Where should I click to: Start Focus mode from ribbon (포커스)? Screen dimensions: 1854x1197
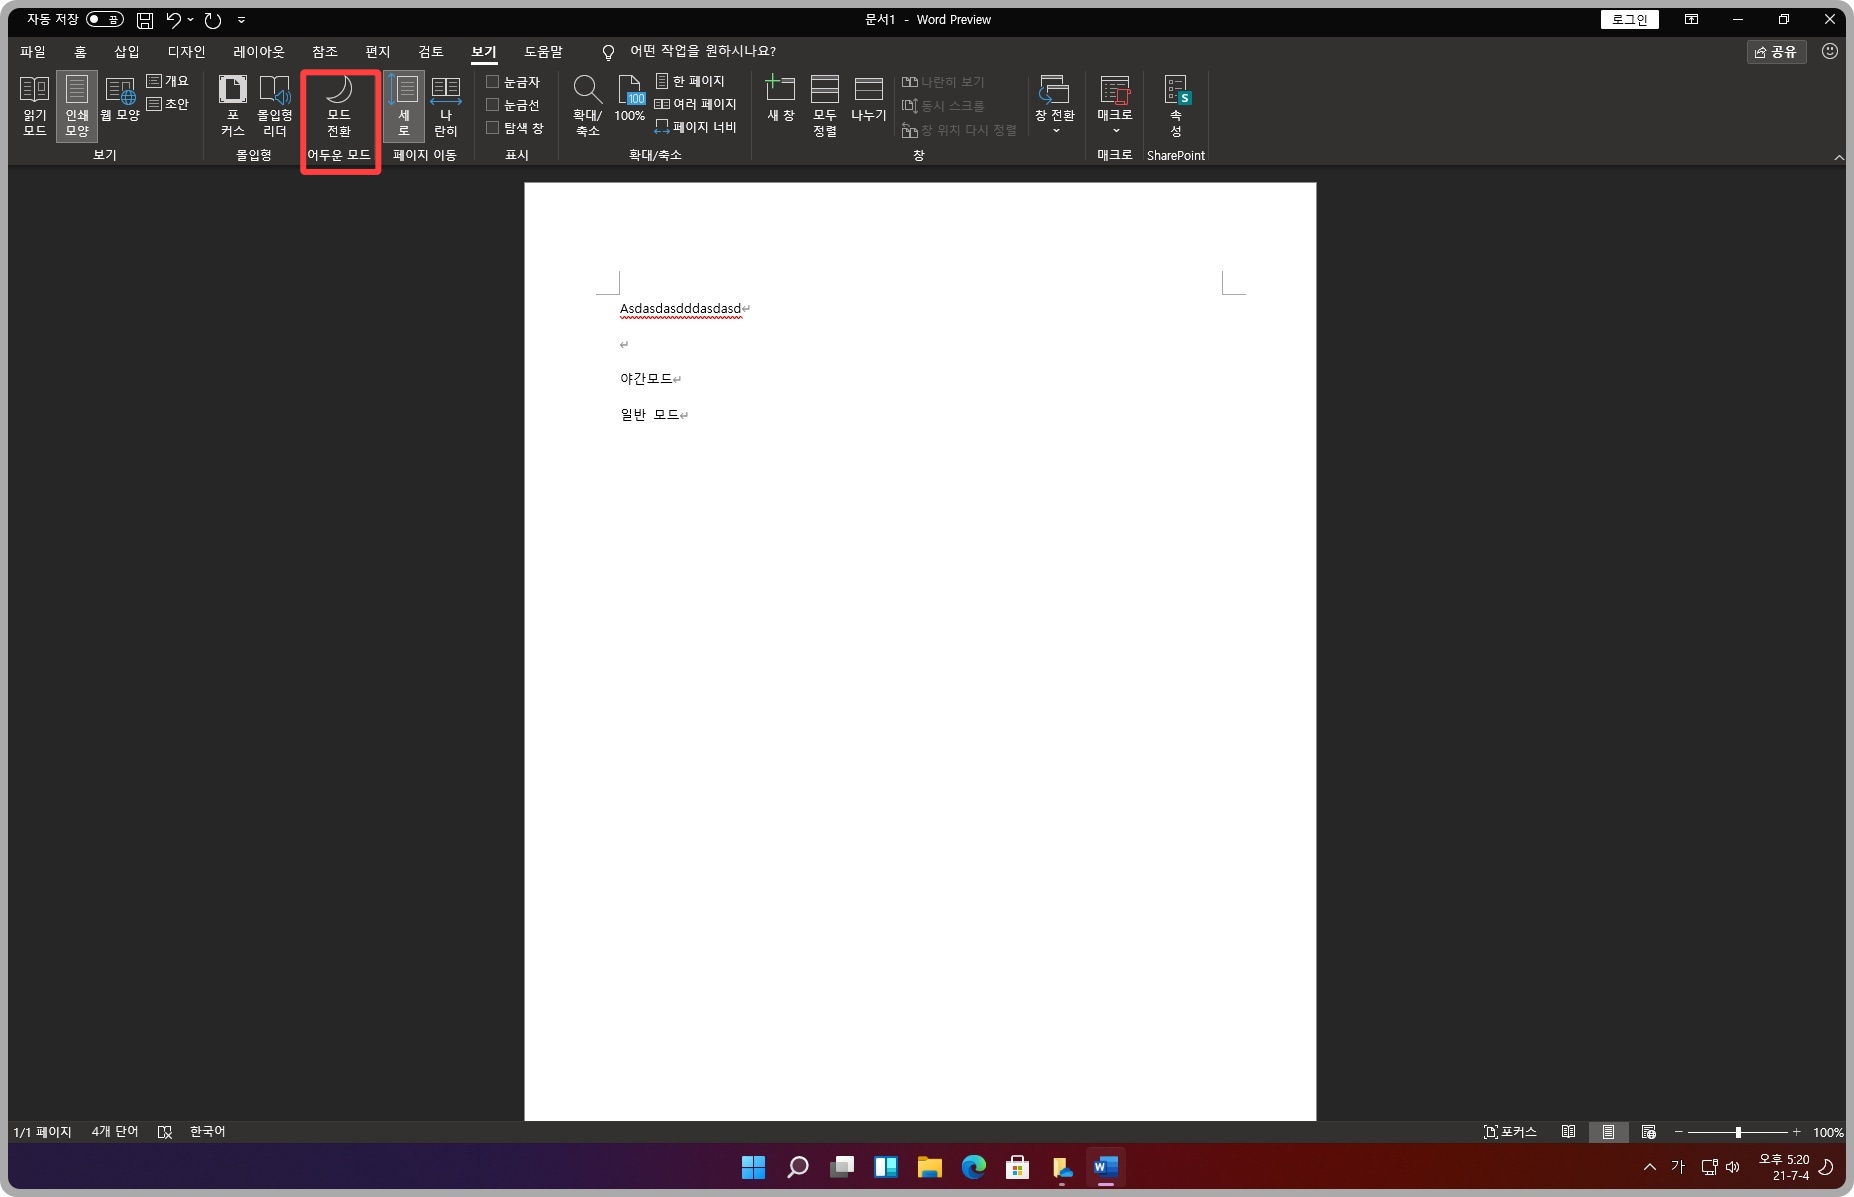233,105
